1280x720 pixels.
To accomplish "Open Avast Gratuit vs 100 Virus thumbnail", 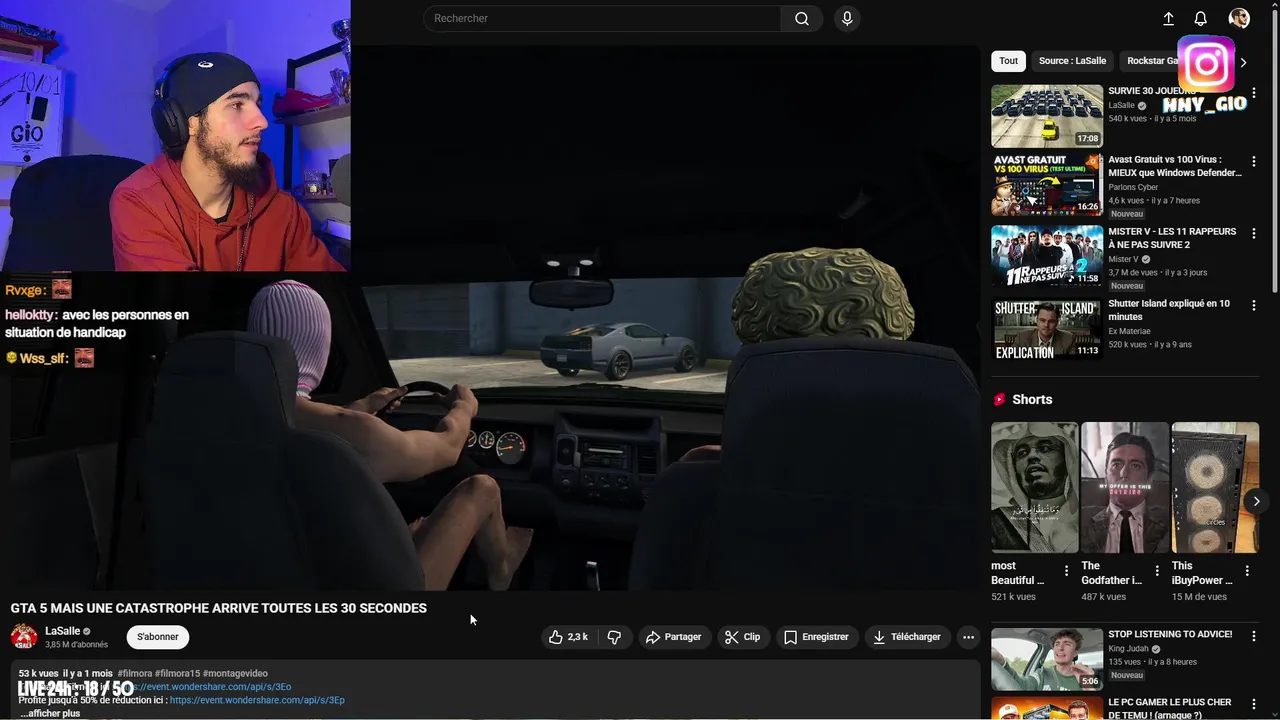I will pos(1047,185).
